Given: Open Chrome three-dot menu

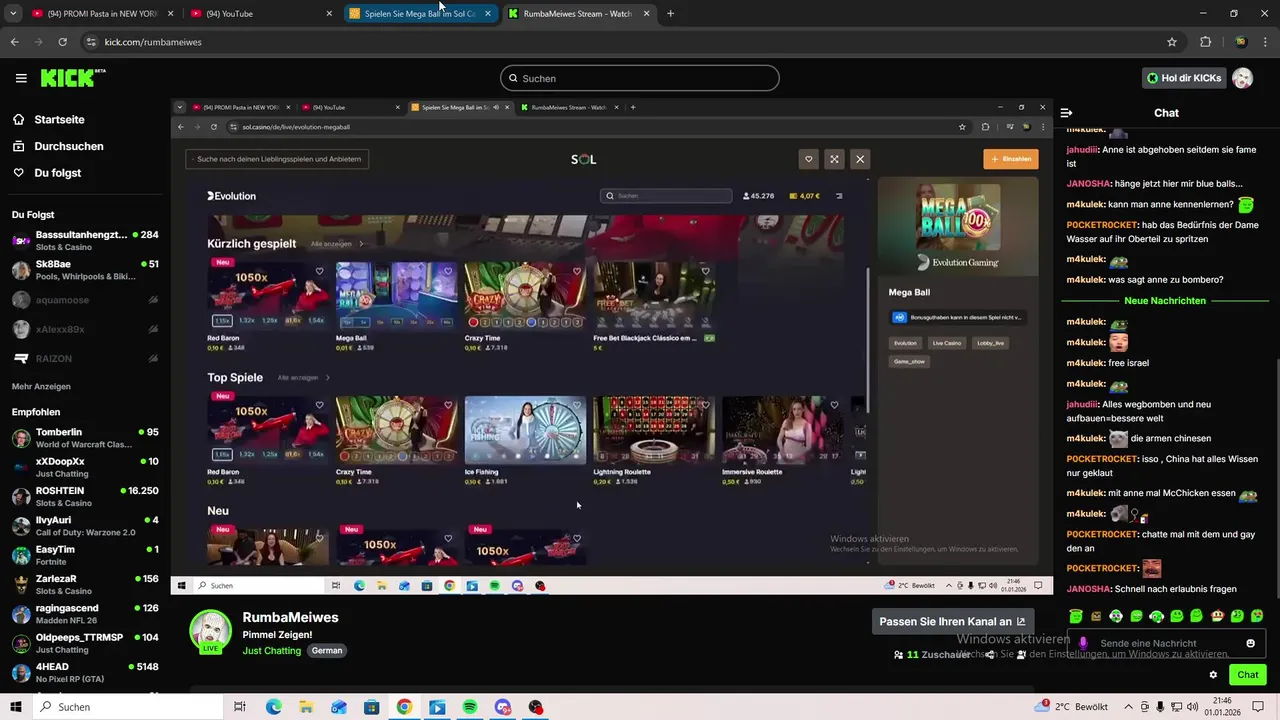Looking at the screenshot, I should (1266, 42).
